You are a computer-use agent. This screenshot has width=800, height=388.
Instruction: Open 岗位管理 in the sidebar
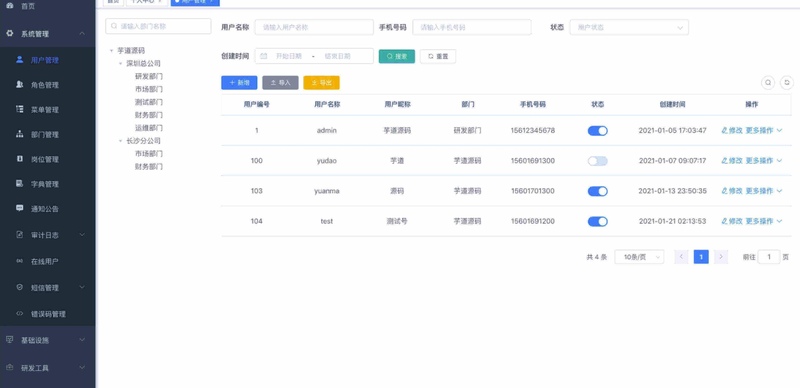[x=44, y=159]
